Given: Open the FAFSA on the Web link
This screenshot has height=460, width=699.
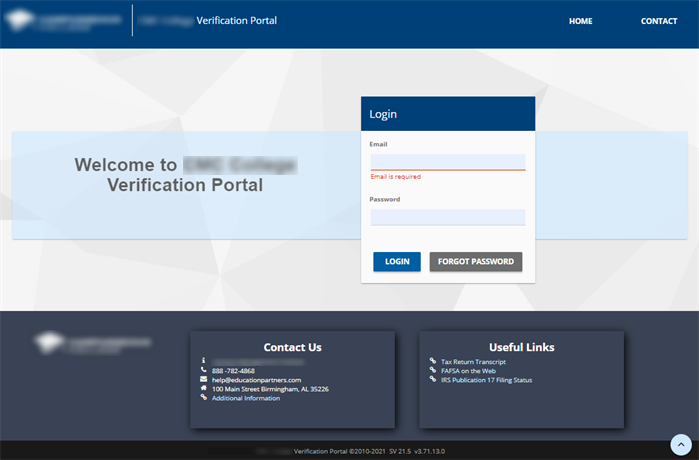Looking at the screenshot, I should pos(468,371).
